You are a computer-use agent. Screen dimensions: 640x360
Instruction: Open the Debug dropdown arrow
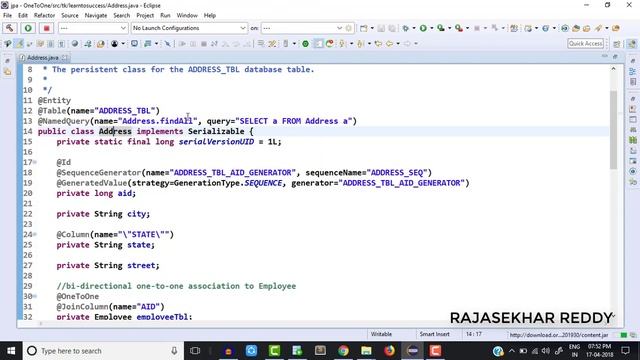click(x=414, y=28)
